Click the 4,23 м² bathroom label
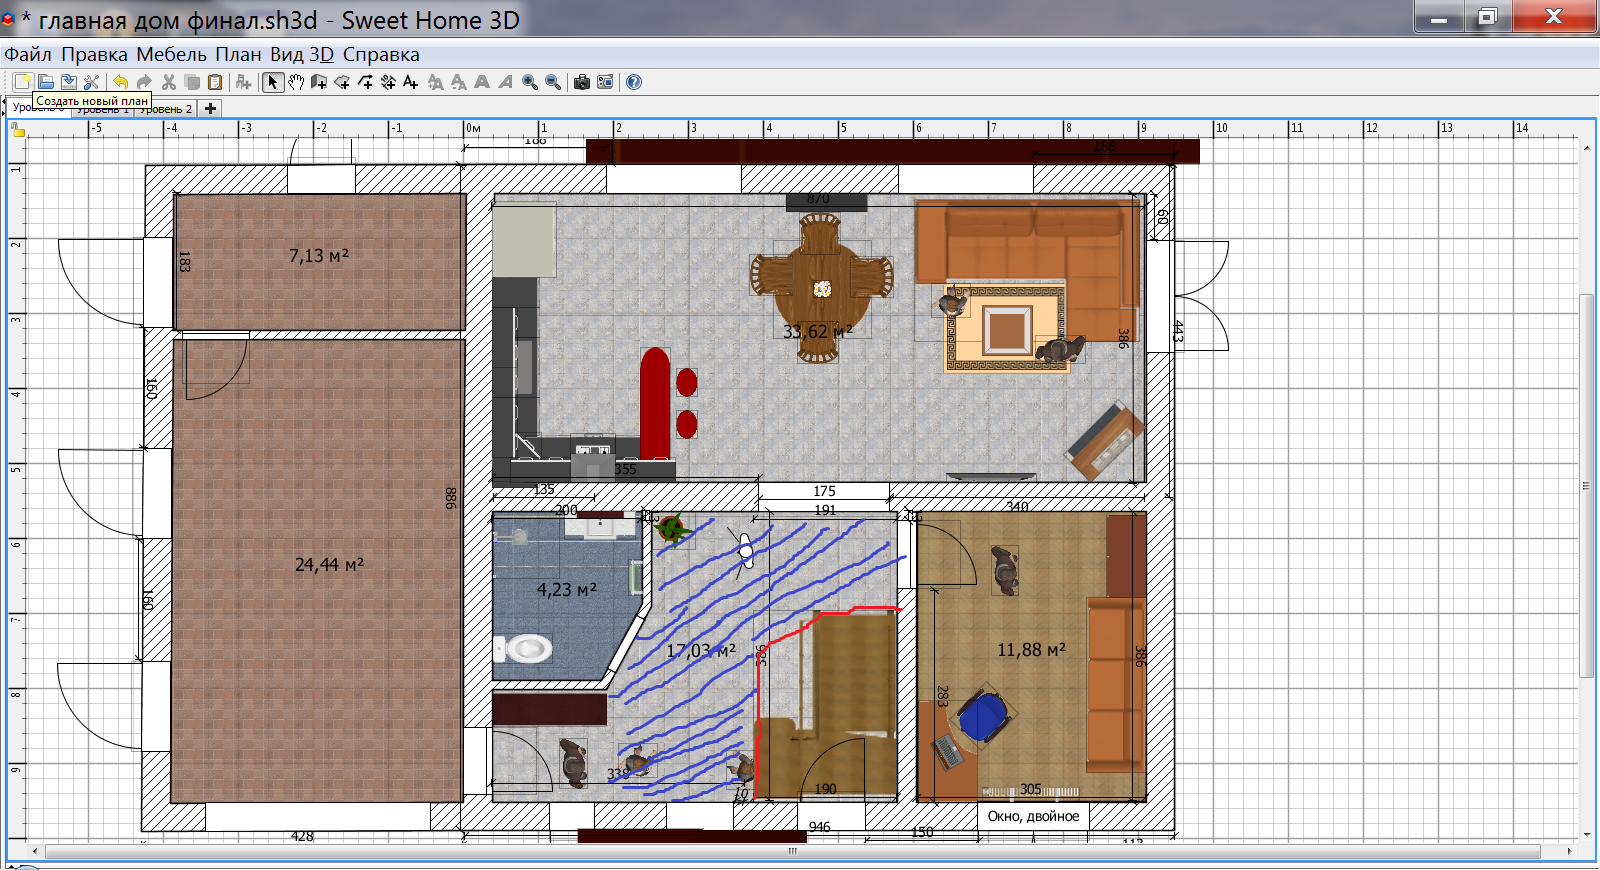The image size is (1600, 870). tap(566, 590)
